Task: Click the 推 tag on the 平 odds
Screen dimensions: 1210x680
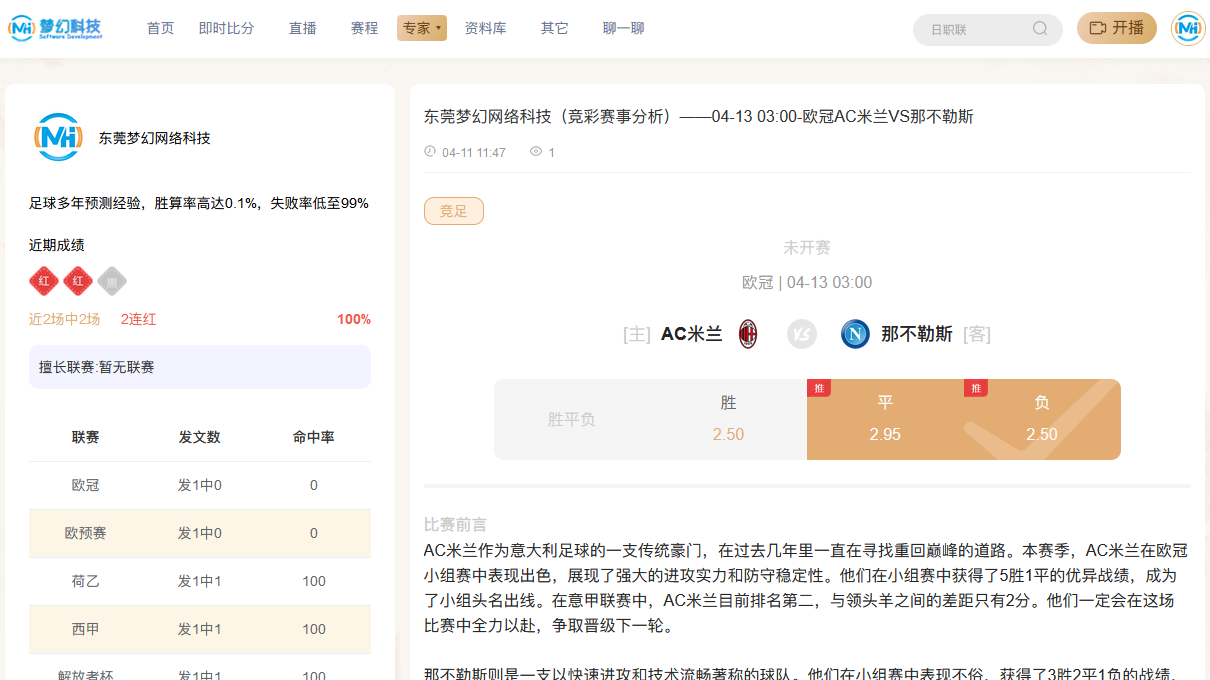Action: tap(819, 388)
